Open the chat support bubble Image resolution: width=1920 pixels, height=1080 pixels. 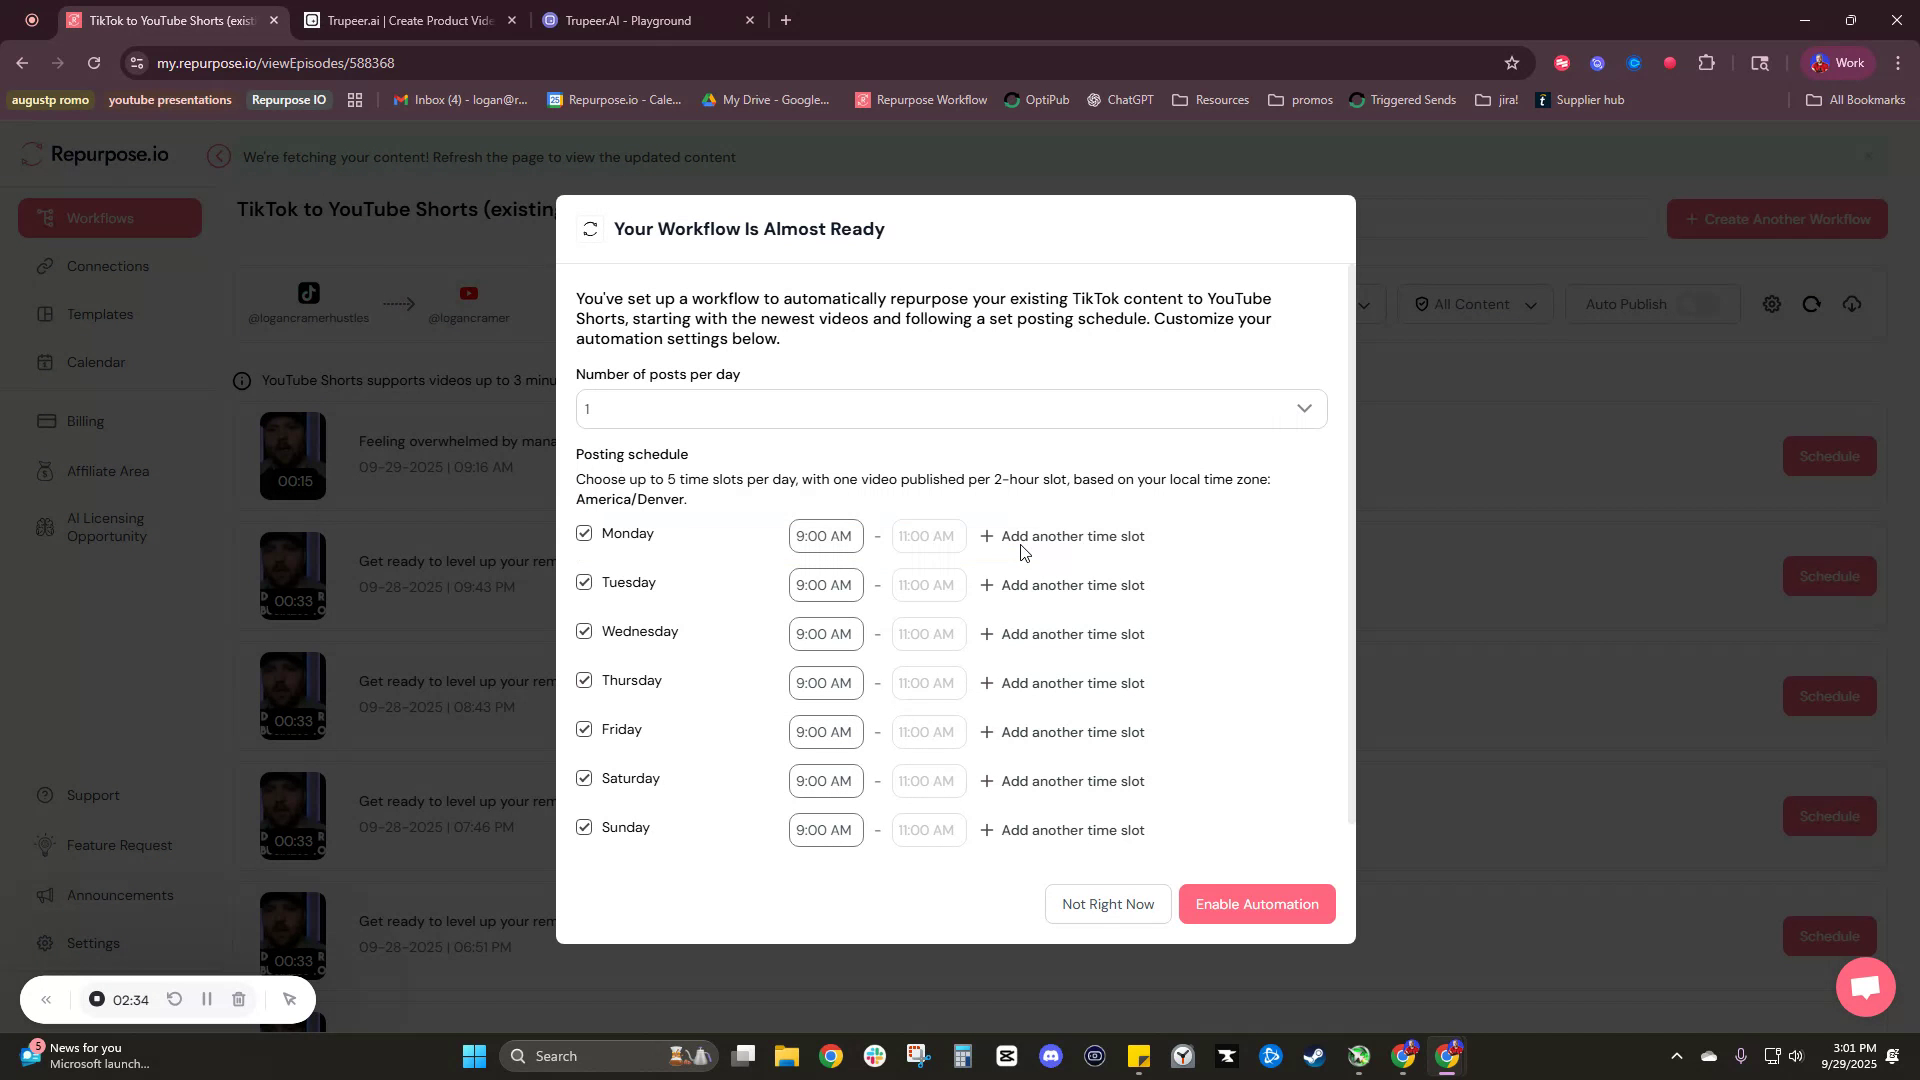click(1864, 987)
